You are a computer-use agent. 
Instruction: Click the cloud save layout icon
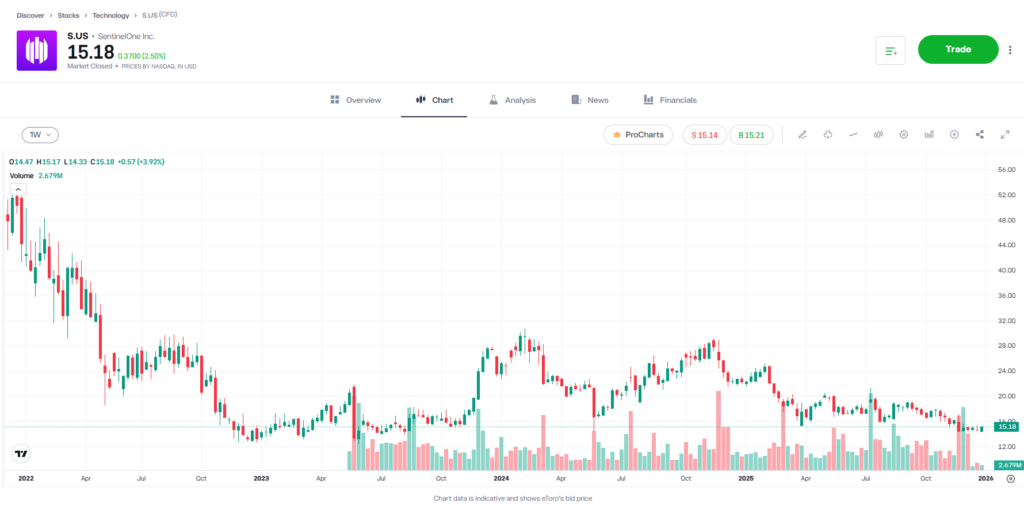click(828, 134)
